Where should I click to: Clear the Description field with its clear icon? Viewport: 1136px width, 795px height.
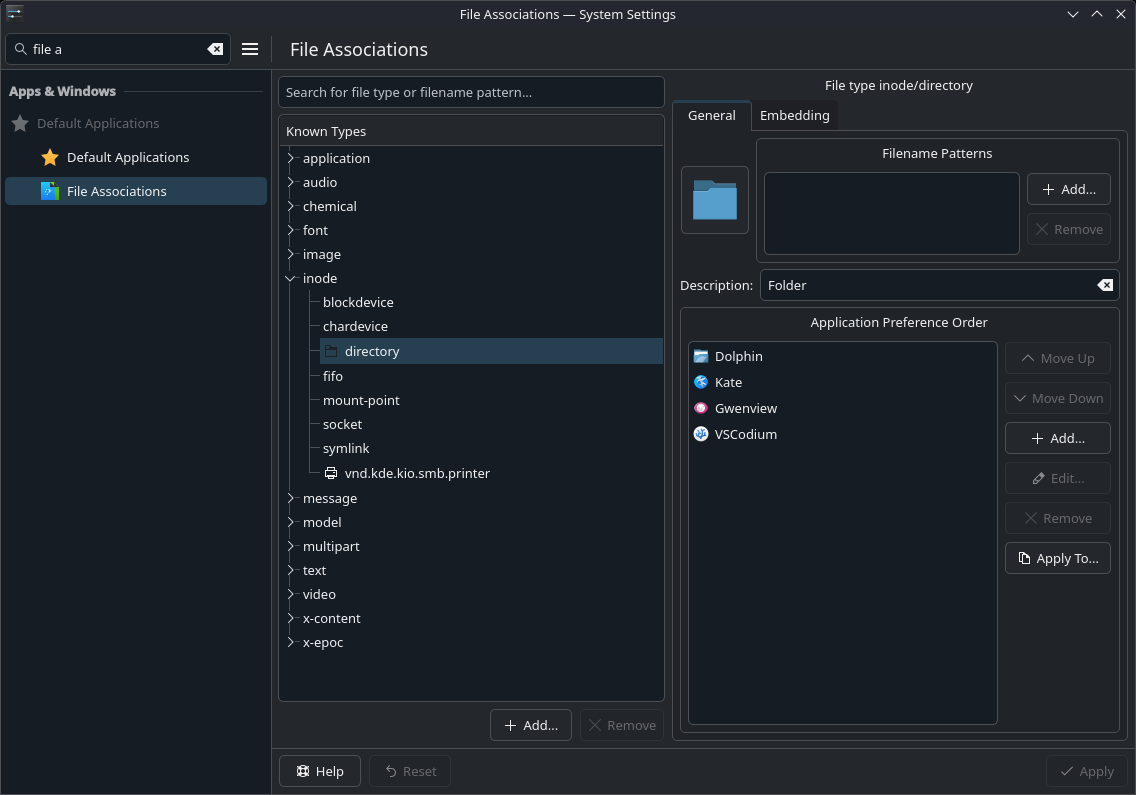[x=1105, y=285]
